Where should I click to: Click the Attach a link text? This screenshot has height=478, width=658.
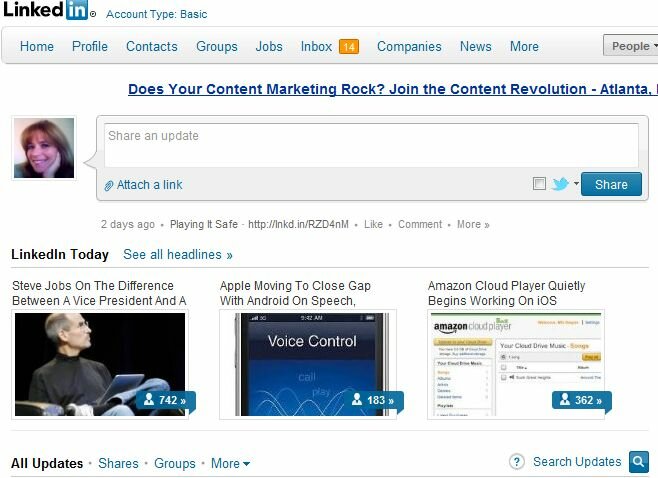tap(149, 185)
